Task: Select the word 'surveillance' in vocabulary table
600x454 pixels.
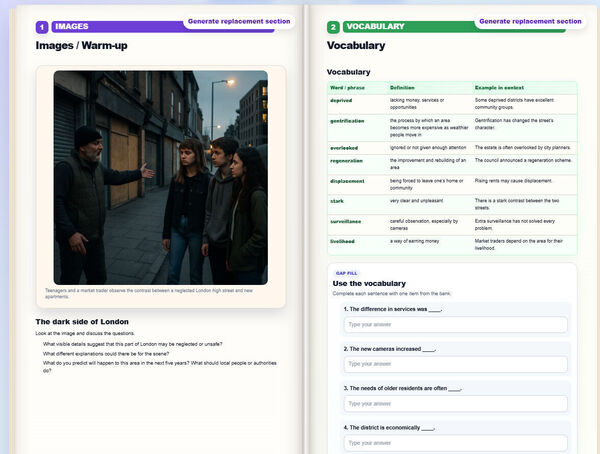Action: [x=346, y=221]
